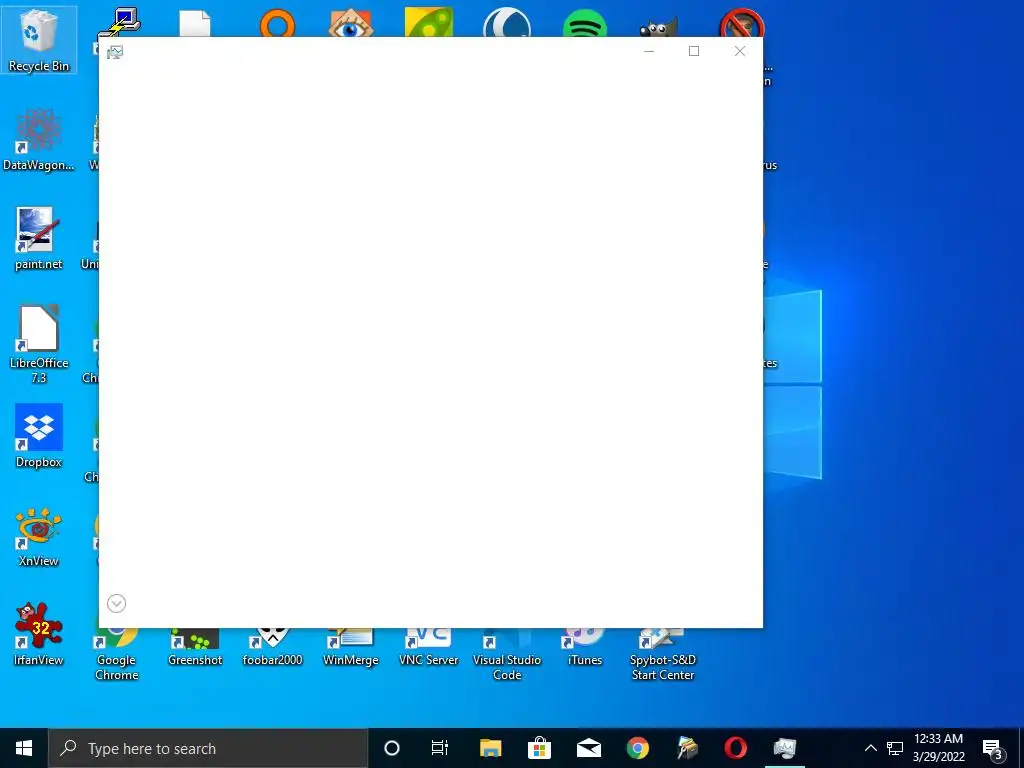Maximize the blank white window
This screenshot has height=768, width=1024.
tap(694, 51)
